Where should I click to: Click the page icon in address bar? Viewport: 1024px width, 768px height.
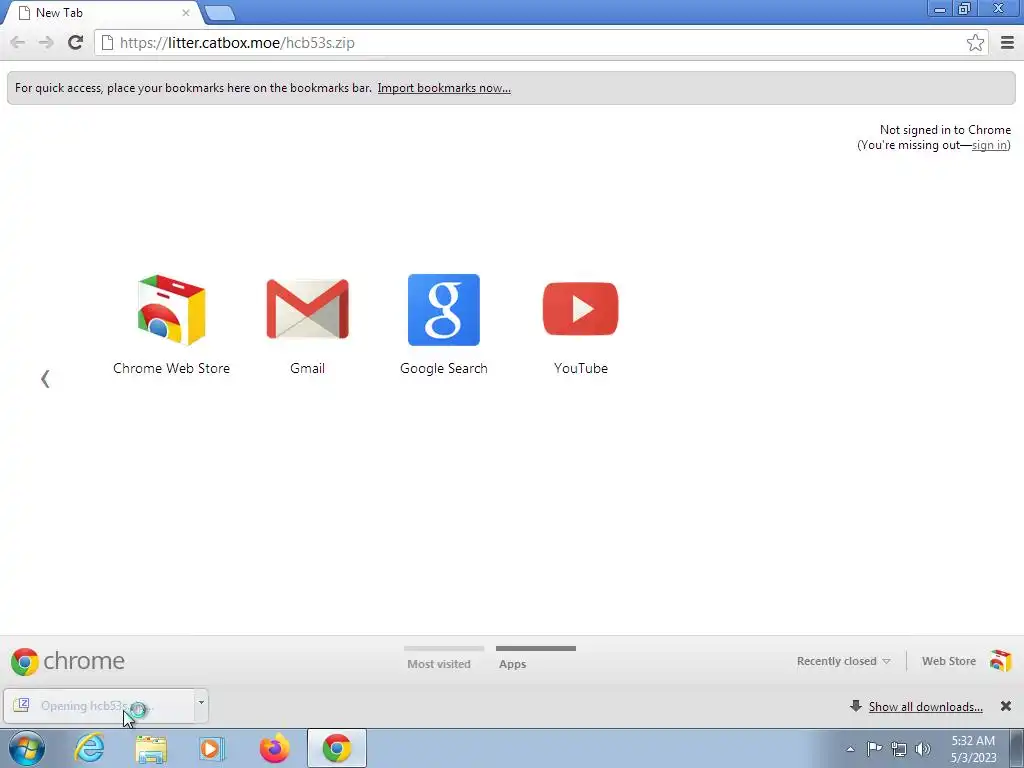pyautogui.click(x=107, y=43)
